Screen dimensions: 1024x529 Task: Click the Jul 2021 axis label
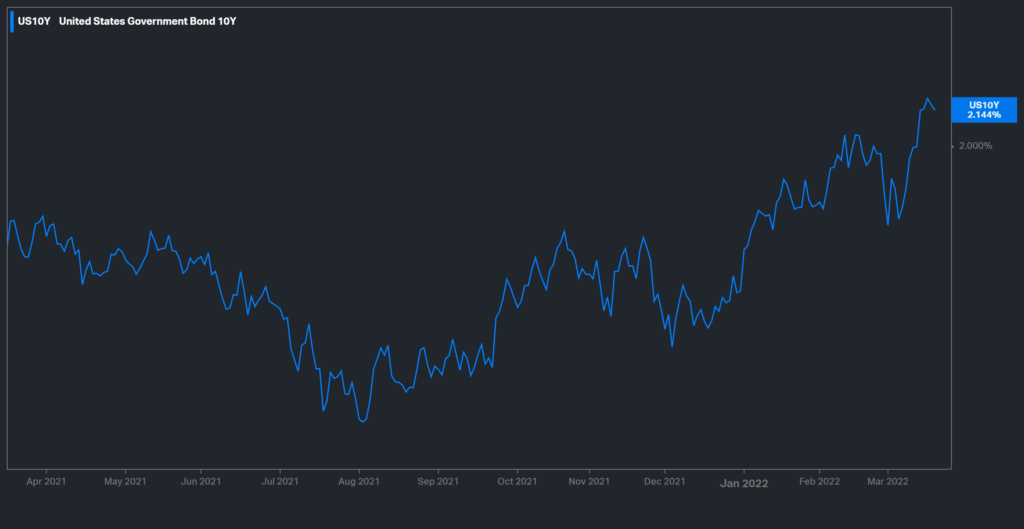pos(280,482)
